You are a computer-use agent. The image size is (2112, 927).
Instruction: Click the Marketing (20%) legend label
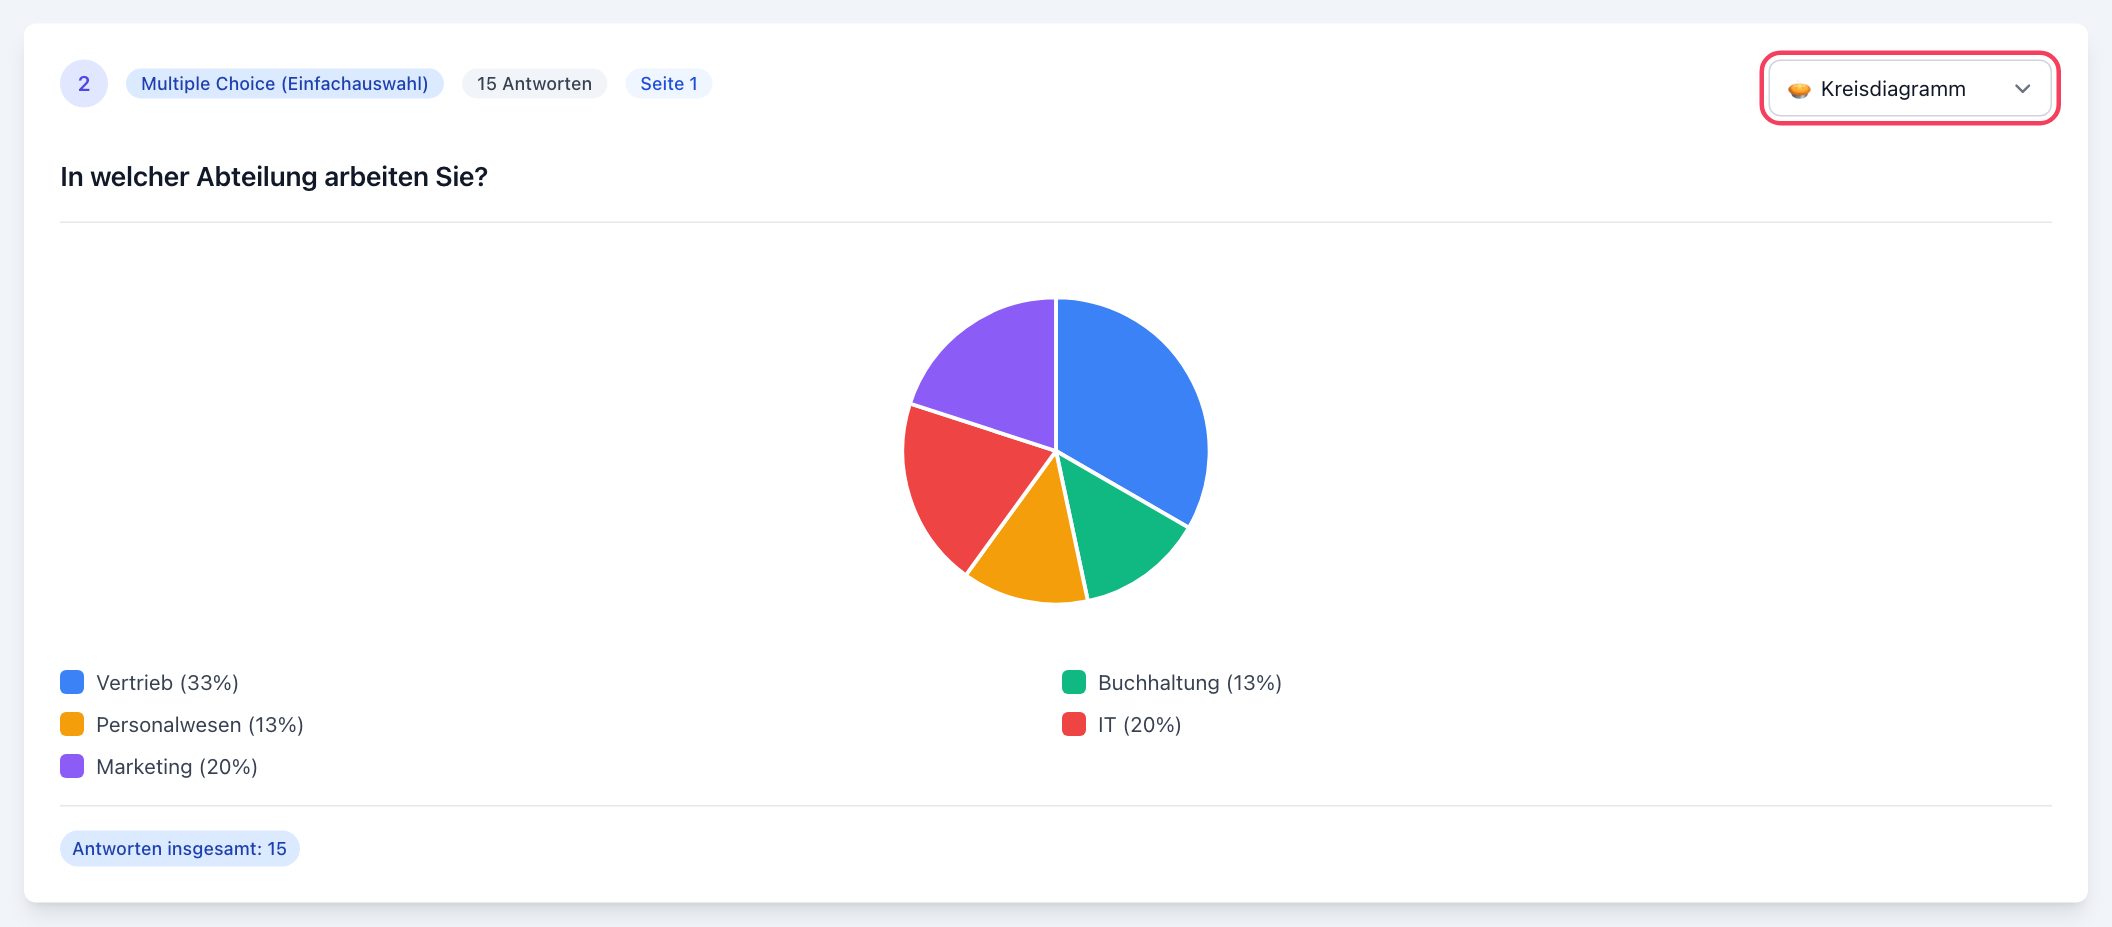click(177, 767)
